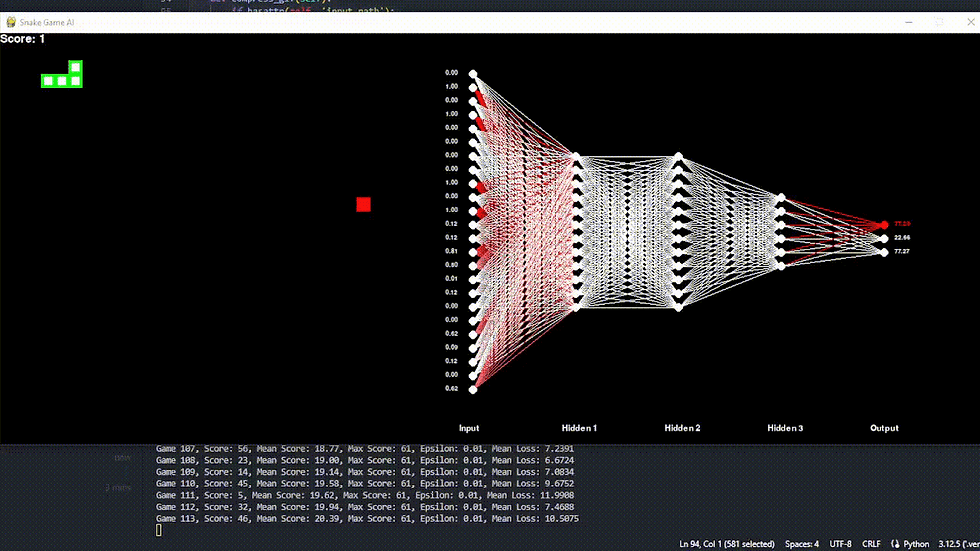Click the output value 77.27
Viewport: 980px width, 551px height.
902,251
